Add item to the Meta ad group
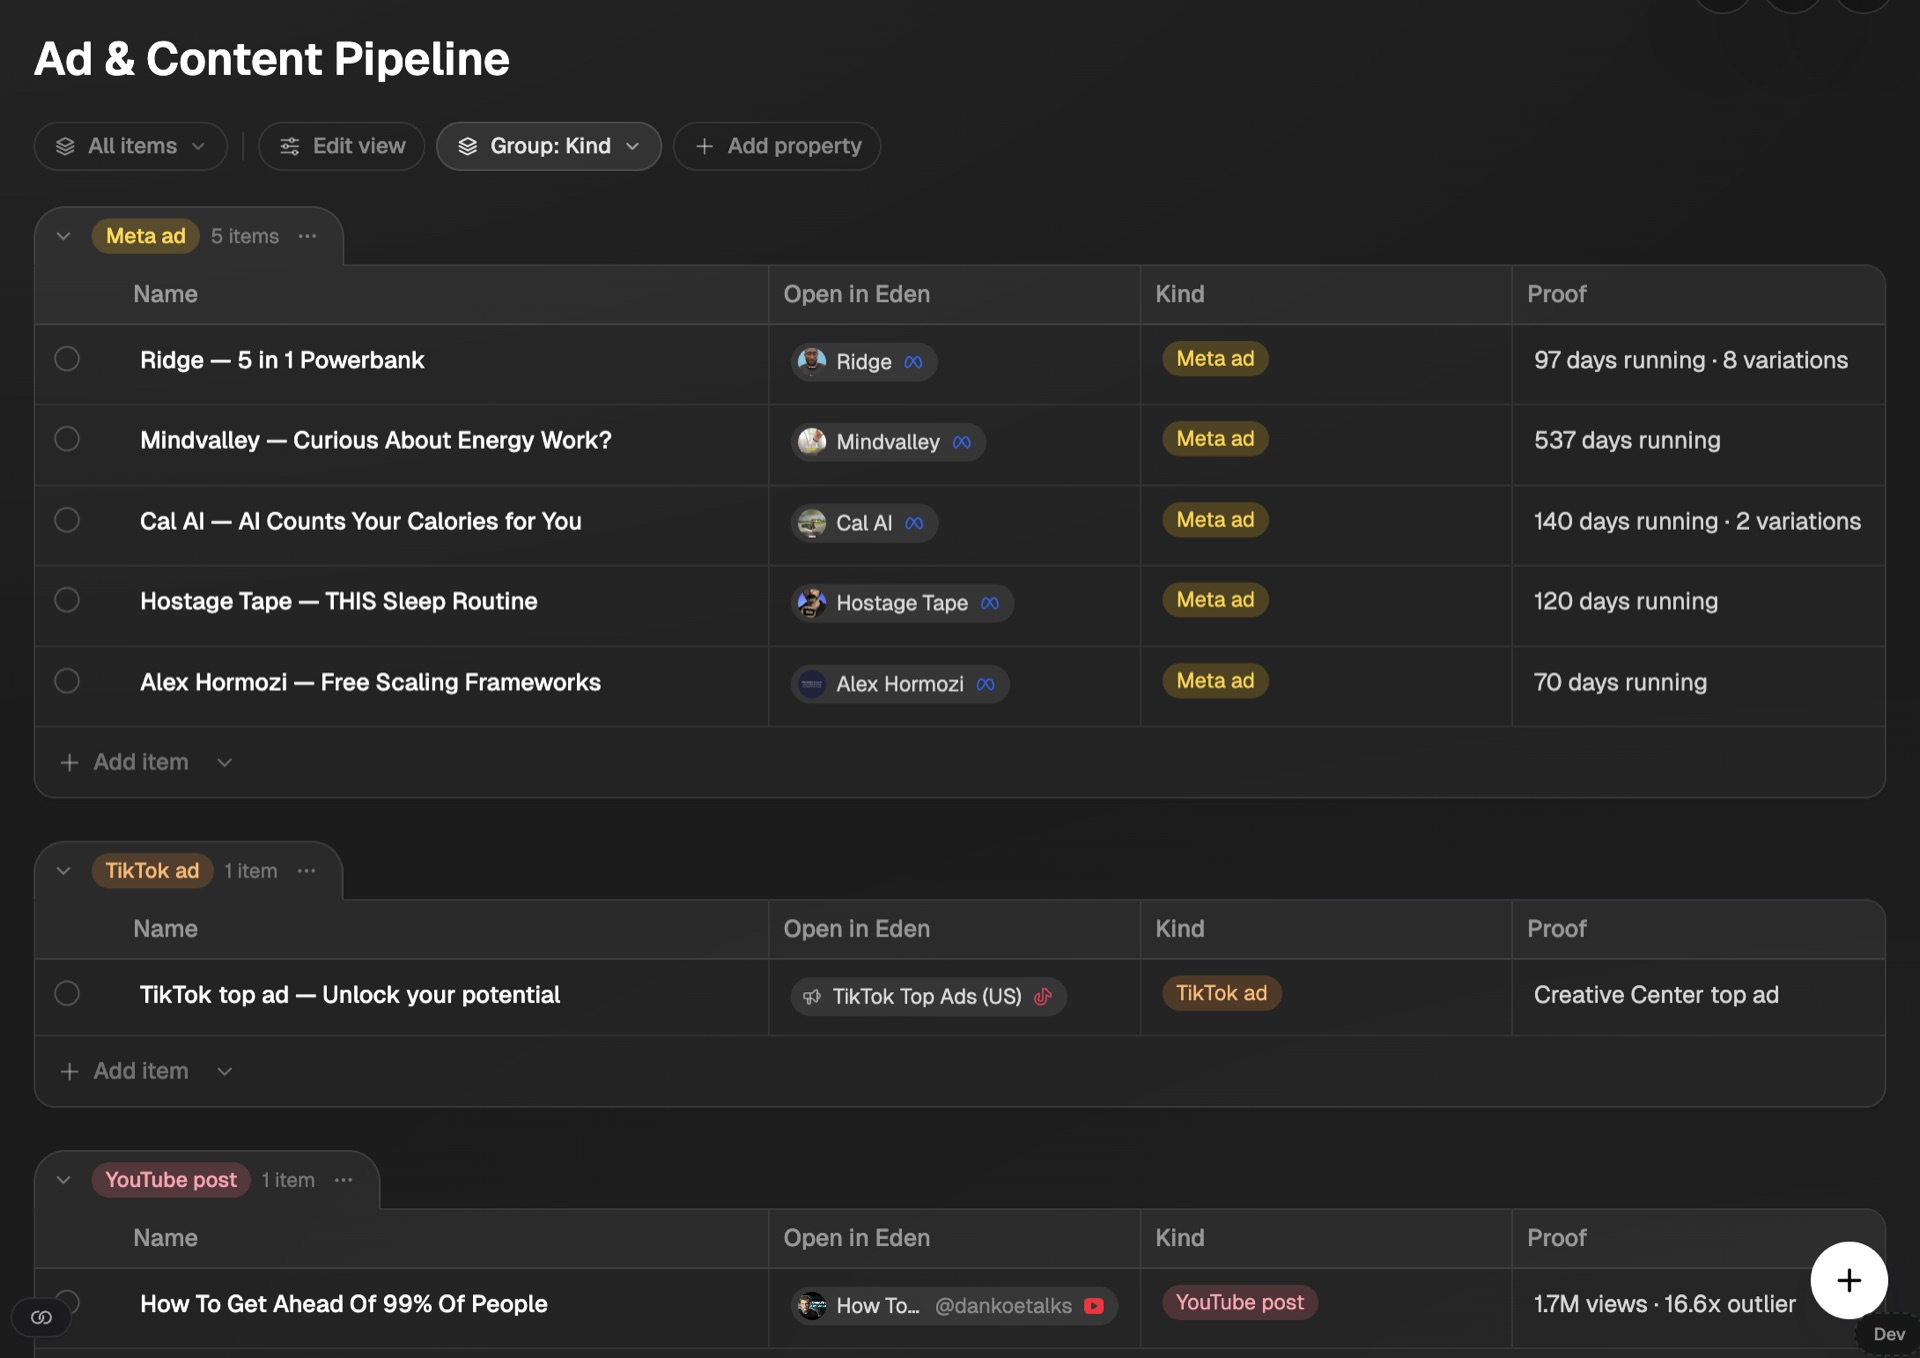The height and width of the screenshot is (1358, 1920). click(x=141, y=762)
